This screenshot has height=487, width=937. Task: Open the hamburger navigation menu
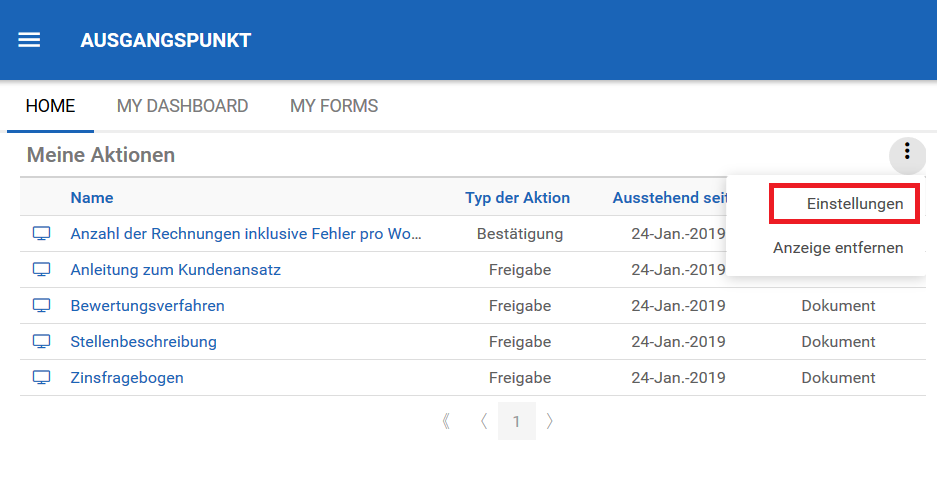[29, 40]
